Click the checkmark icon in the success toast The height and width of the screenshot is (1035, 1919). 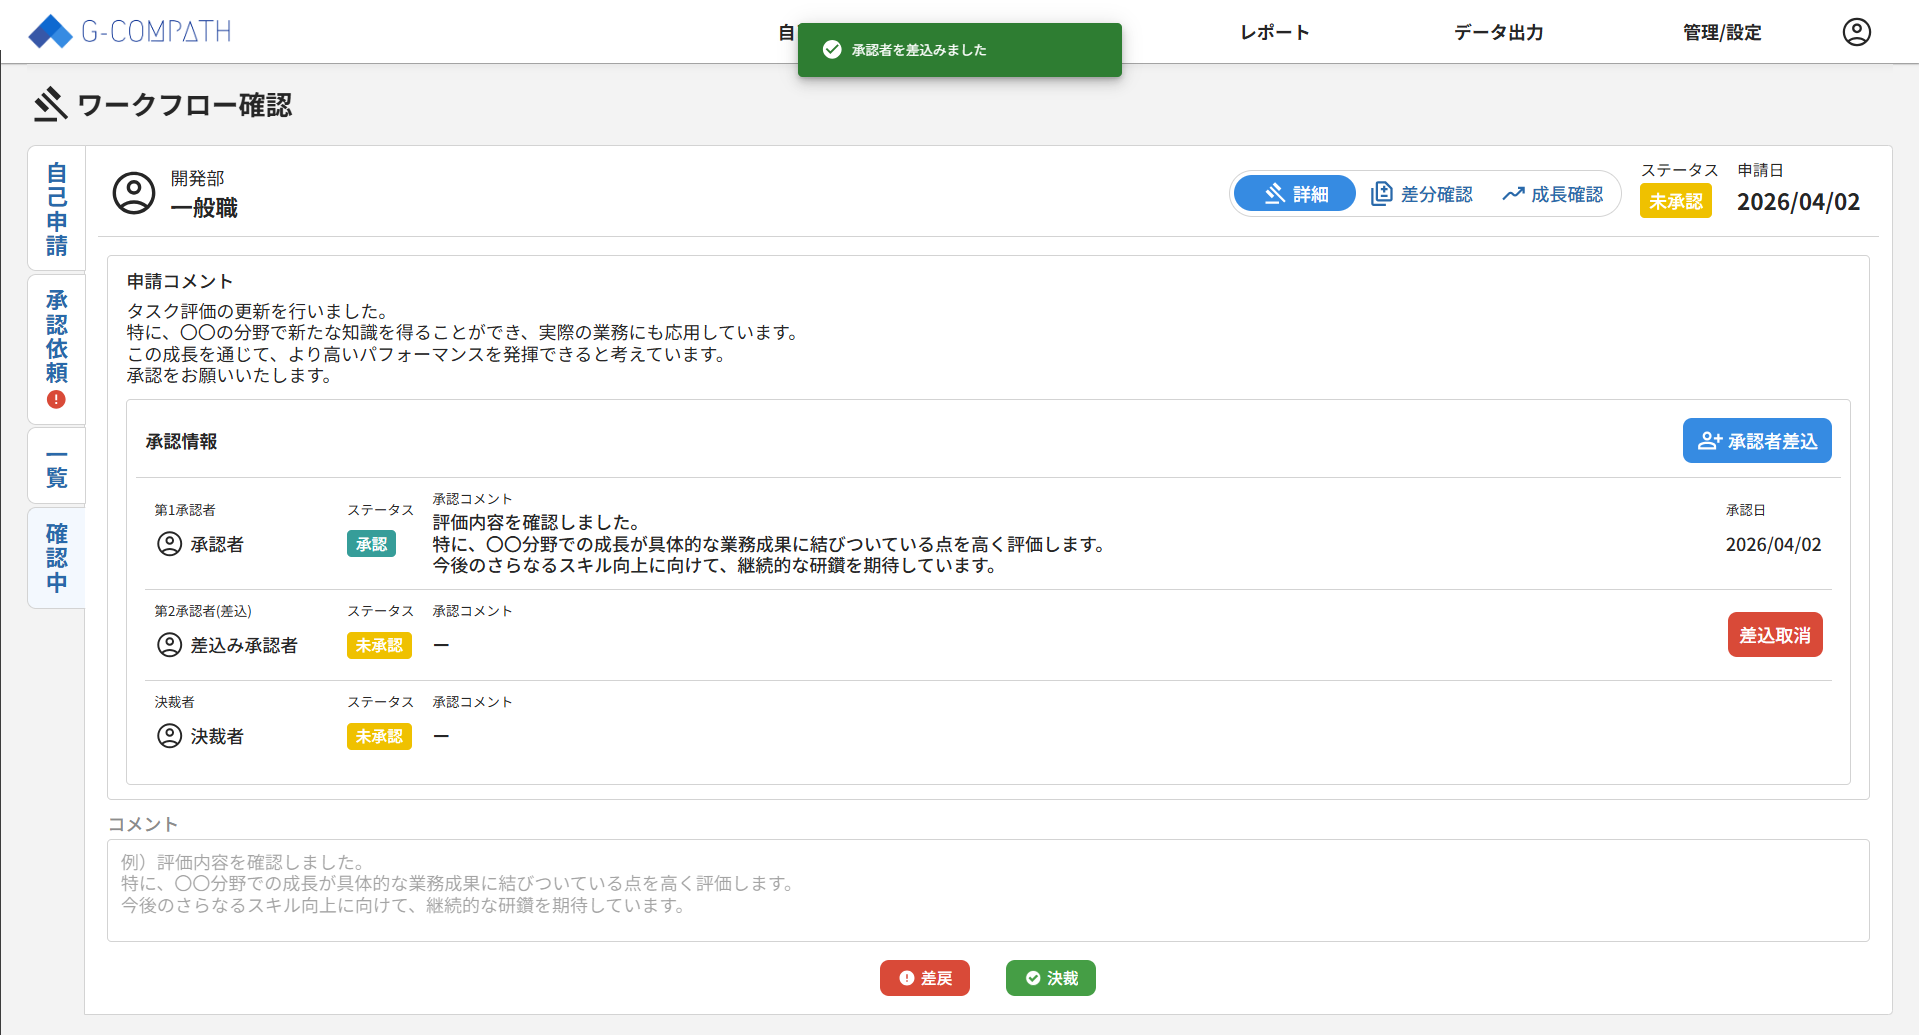pyautogui.click(x=832, y=50)
